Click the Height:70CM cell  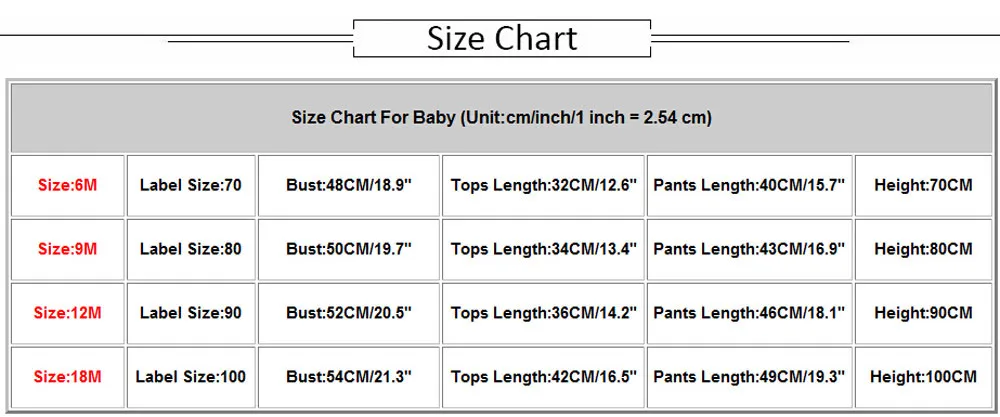pos(923,185)
